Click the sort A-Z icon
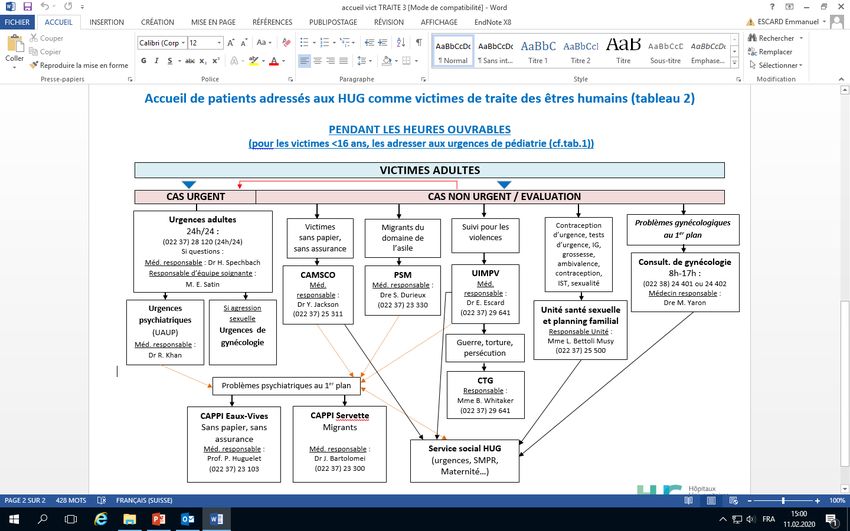Screen dimensions: 850x531 pyautogui.click(x=401, y=43)
